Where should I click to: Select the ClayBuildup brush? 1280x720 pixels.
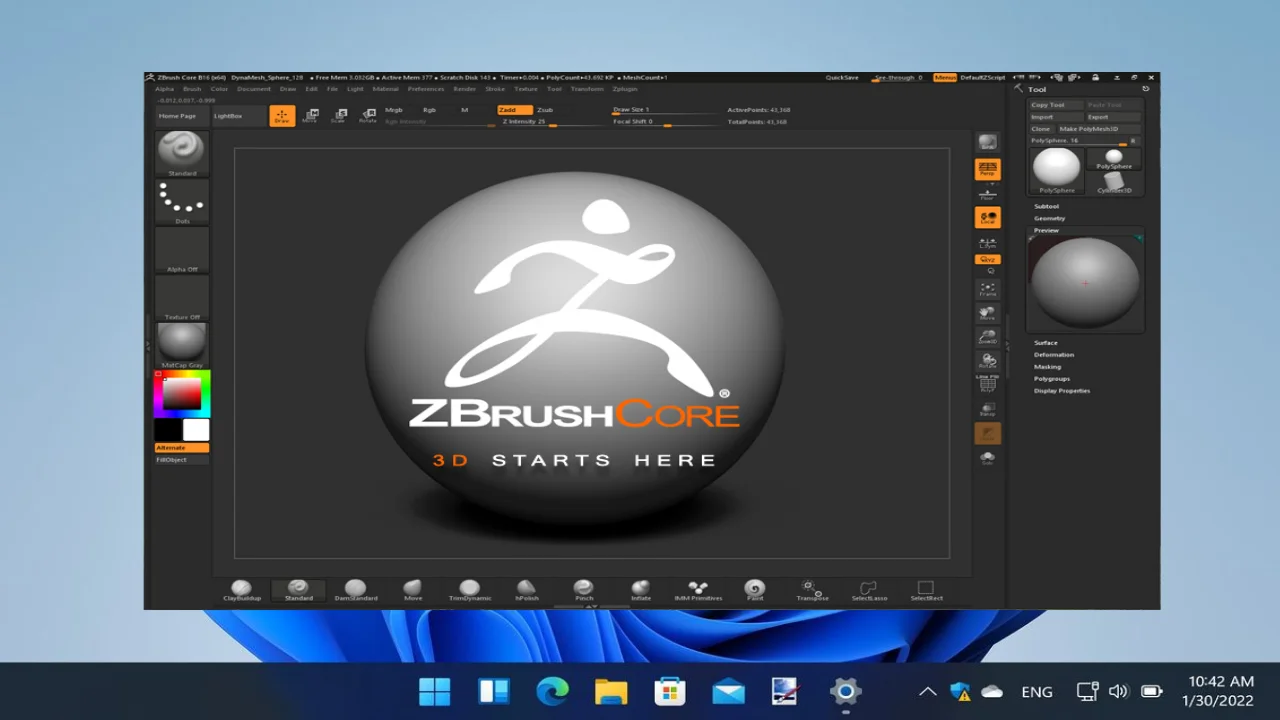pos(242,590)
